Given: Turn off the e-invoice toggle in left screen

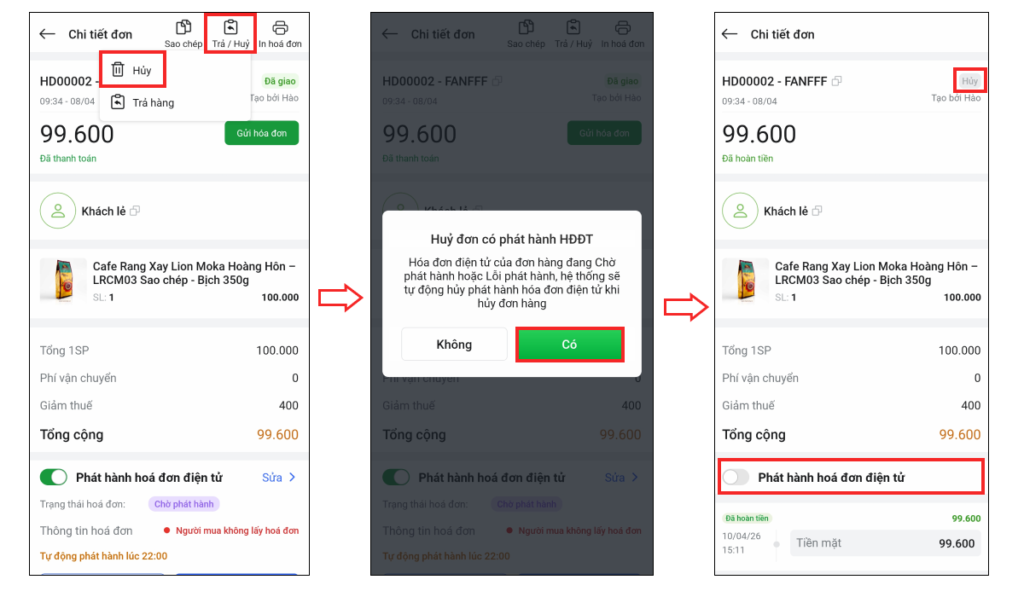Looking at the screenshot, I should [53, 478].
